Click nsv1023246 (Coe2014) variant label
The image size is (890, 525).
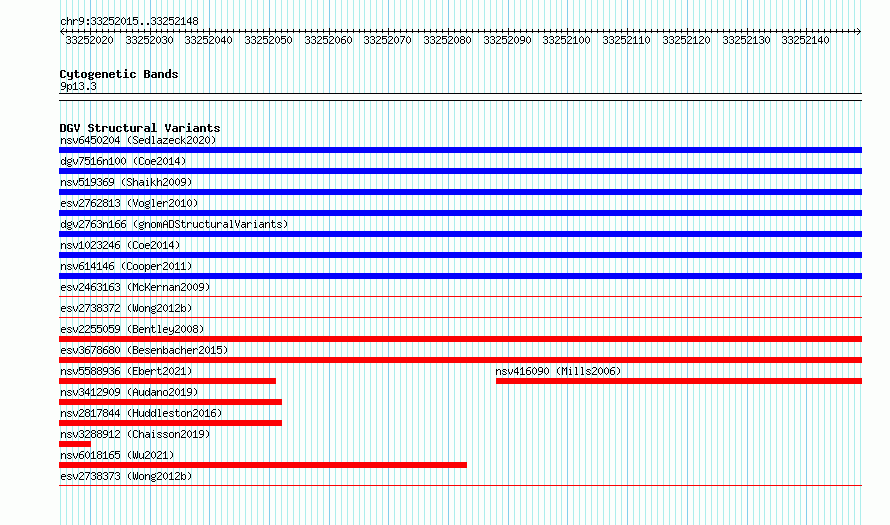[120, 245]
